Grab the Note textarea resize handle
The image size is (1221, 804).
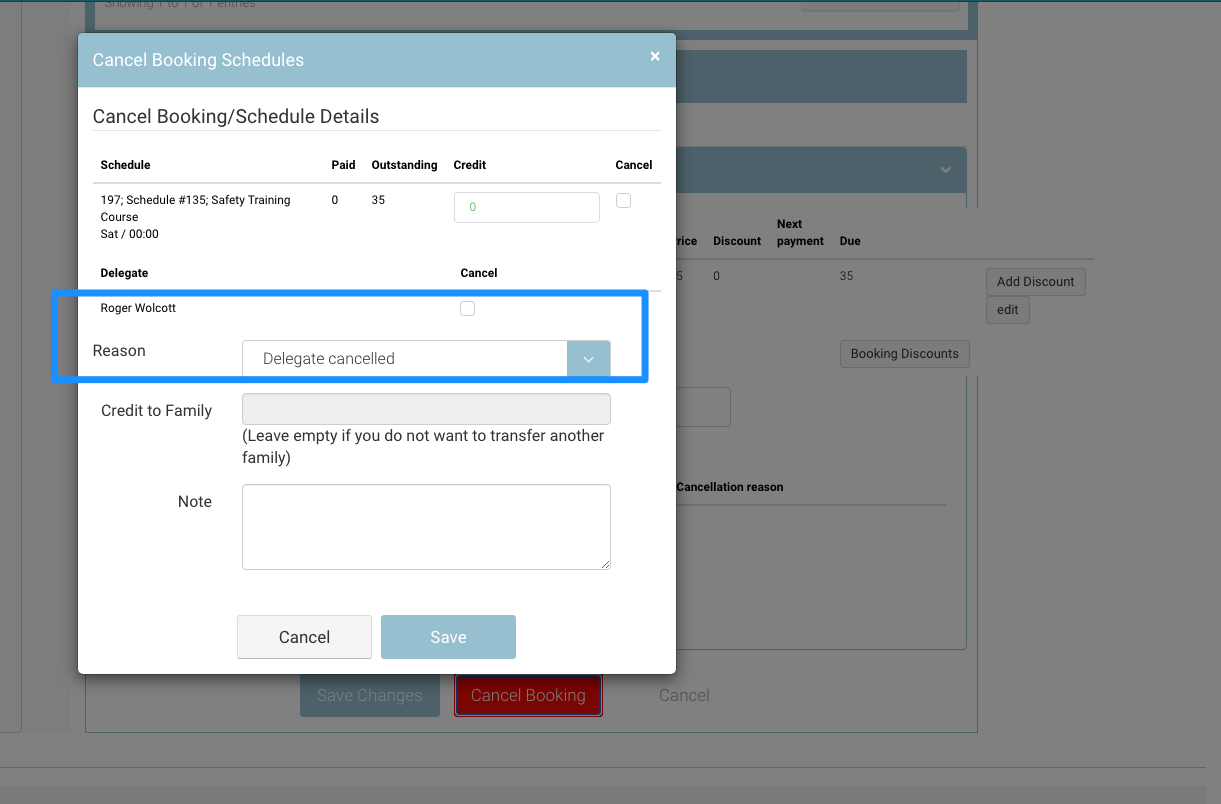pos(605,564)
